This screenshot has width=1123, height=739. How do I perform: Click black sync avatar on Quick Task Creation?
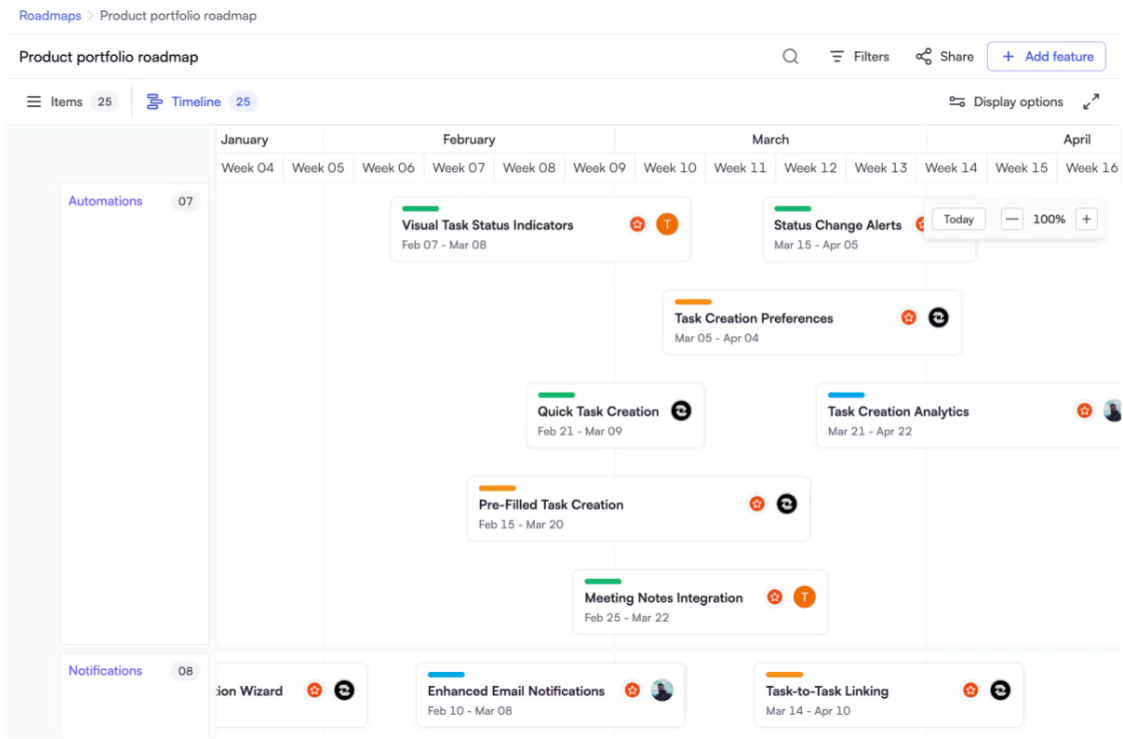(x=681, y=410)
